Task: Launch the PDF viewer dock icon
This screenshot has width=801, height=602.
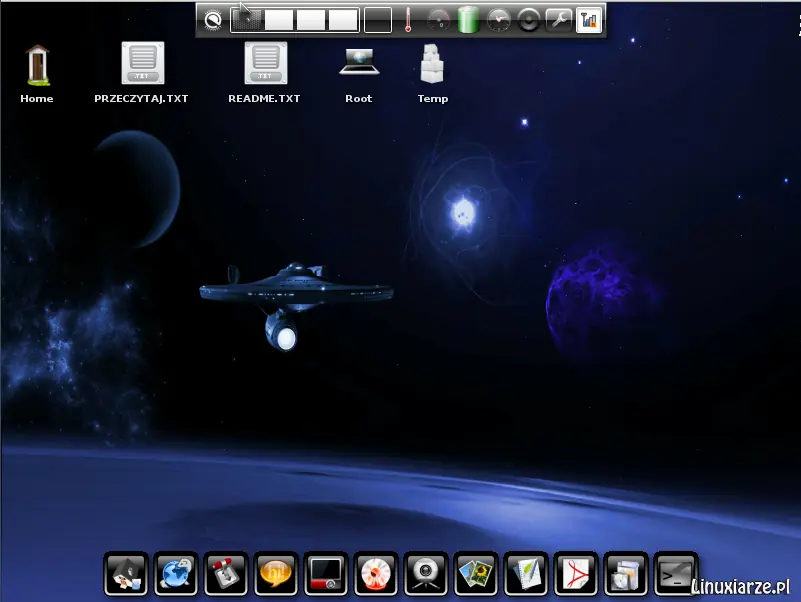Action: click(576, 574)
